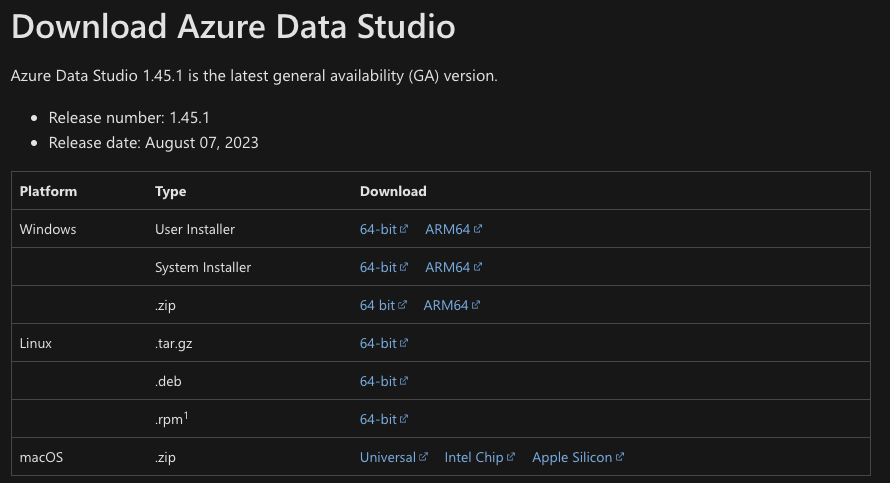Download Linux .rpm 64-bit package
The image size is (890, 483).
pyautogui.click(x=384, y=419)
